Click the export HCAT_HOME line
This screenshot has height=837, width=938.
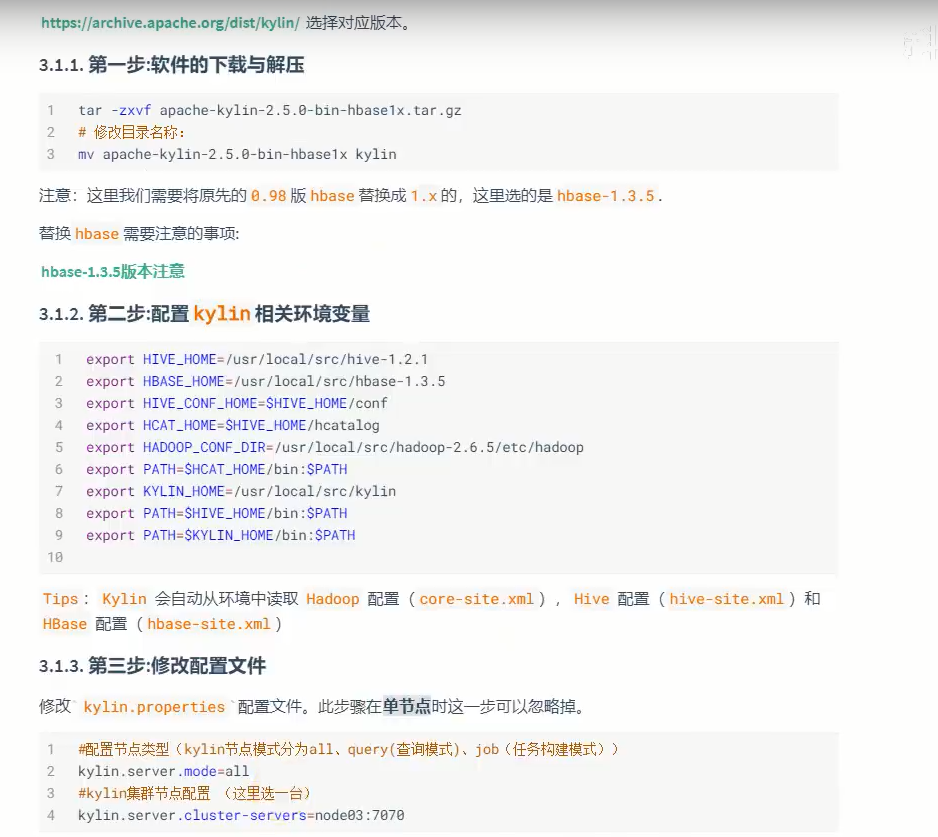233,425
